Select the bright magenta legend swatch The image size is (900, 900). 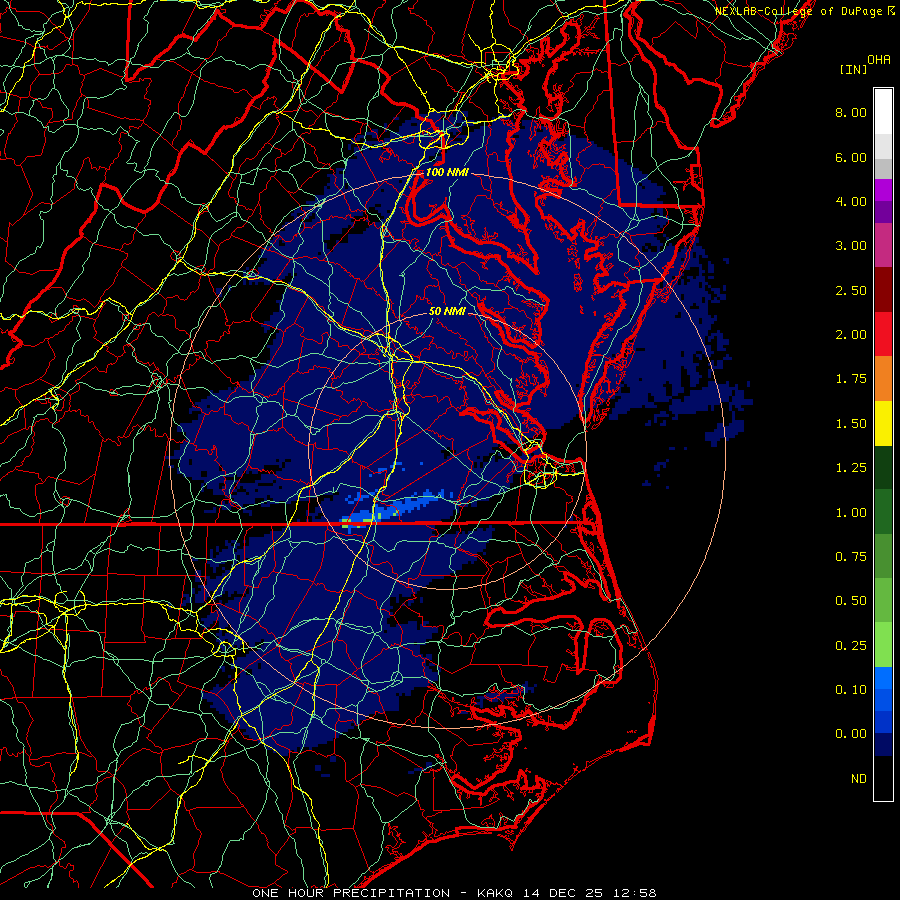(883, 190)
